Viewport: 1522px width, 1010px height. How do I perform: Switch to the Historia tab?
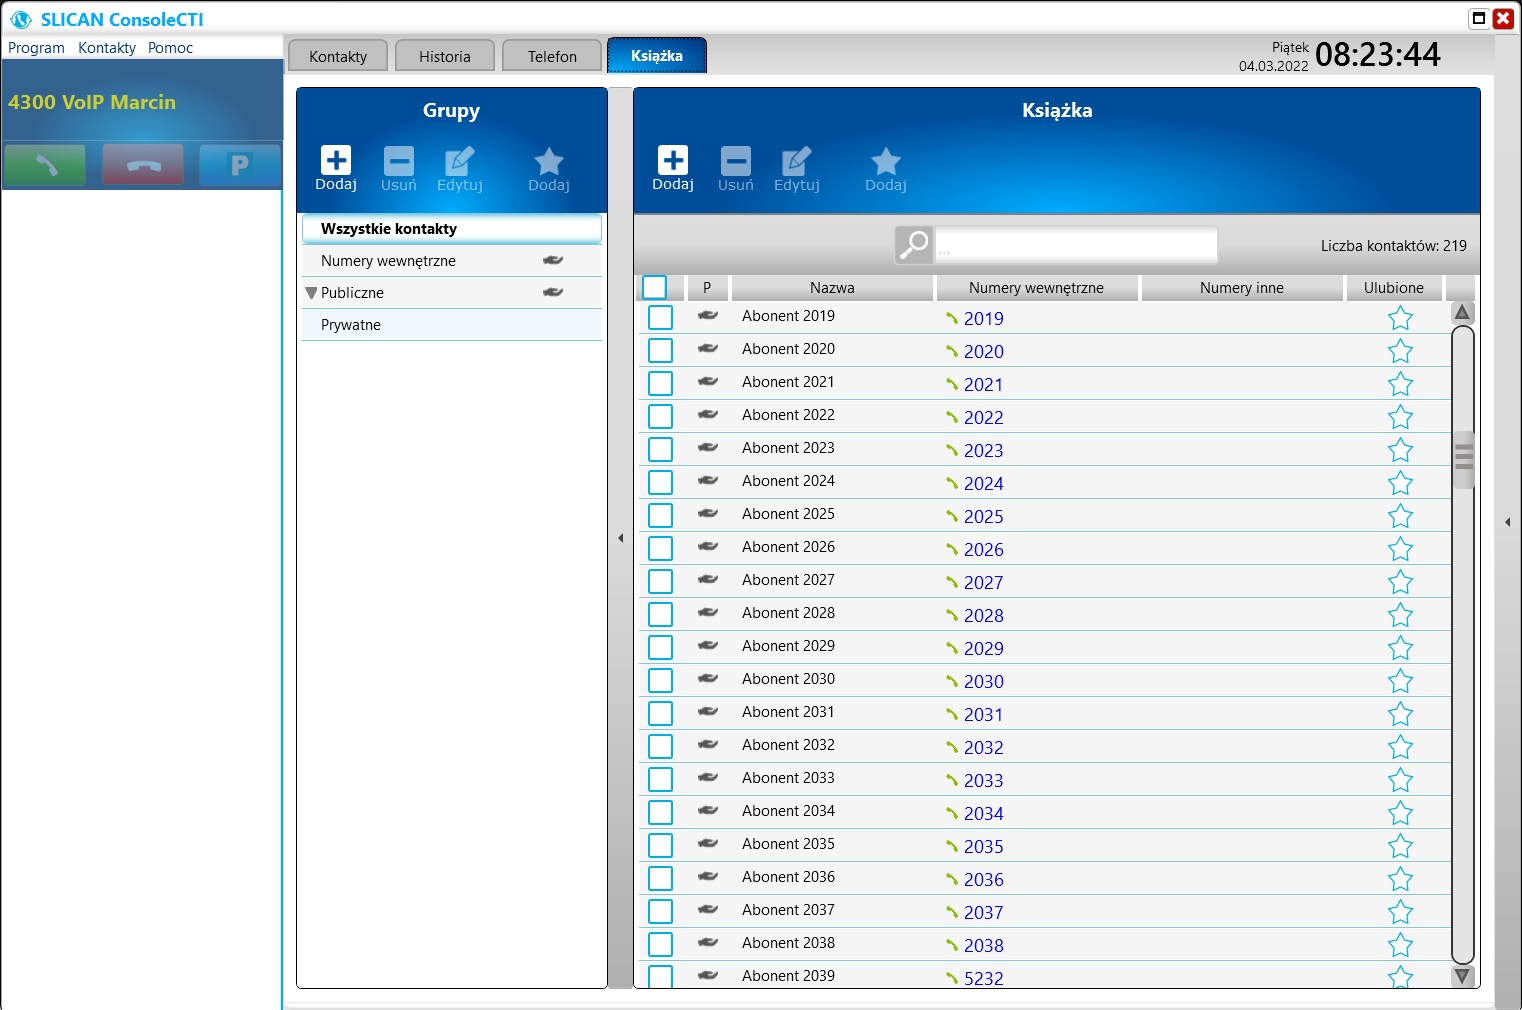pyautogui.click(x=445, y=56)
